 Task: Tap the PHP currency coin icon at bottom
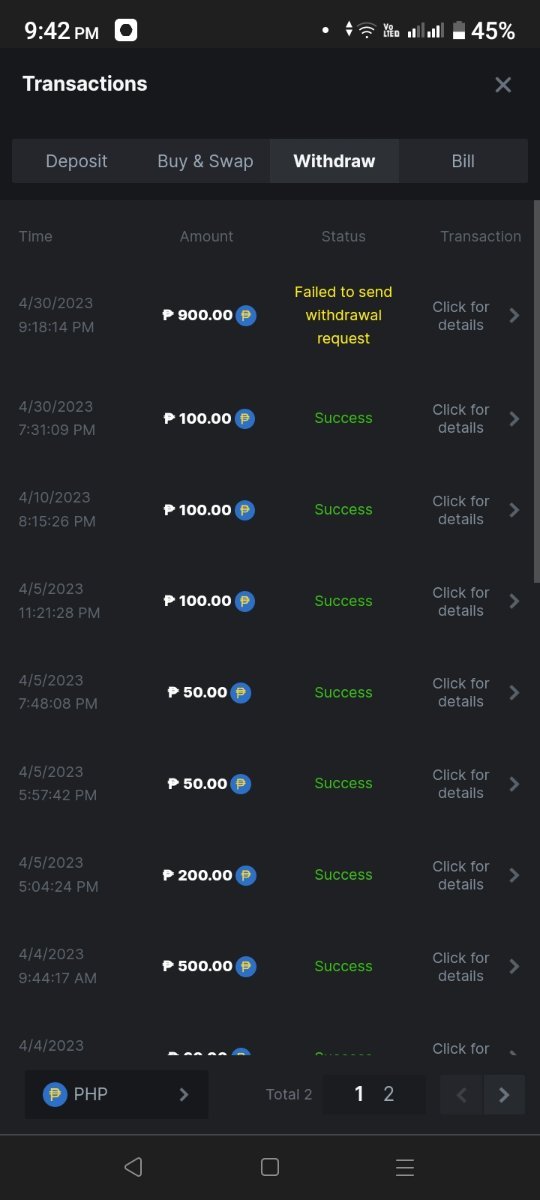[x=55, y=1094]
